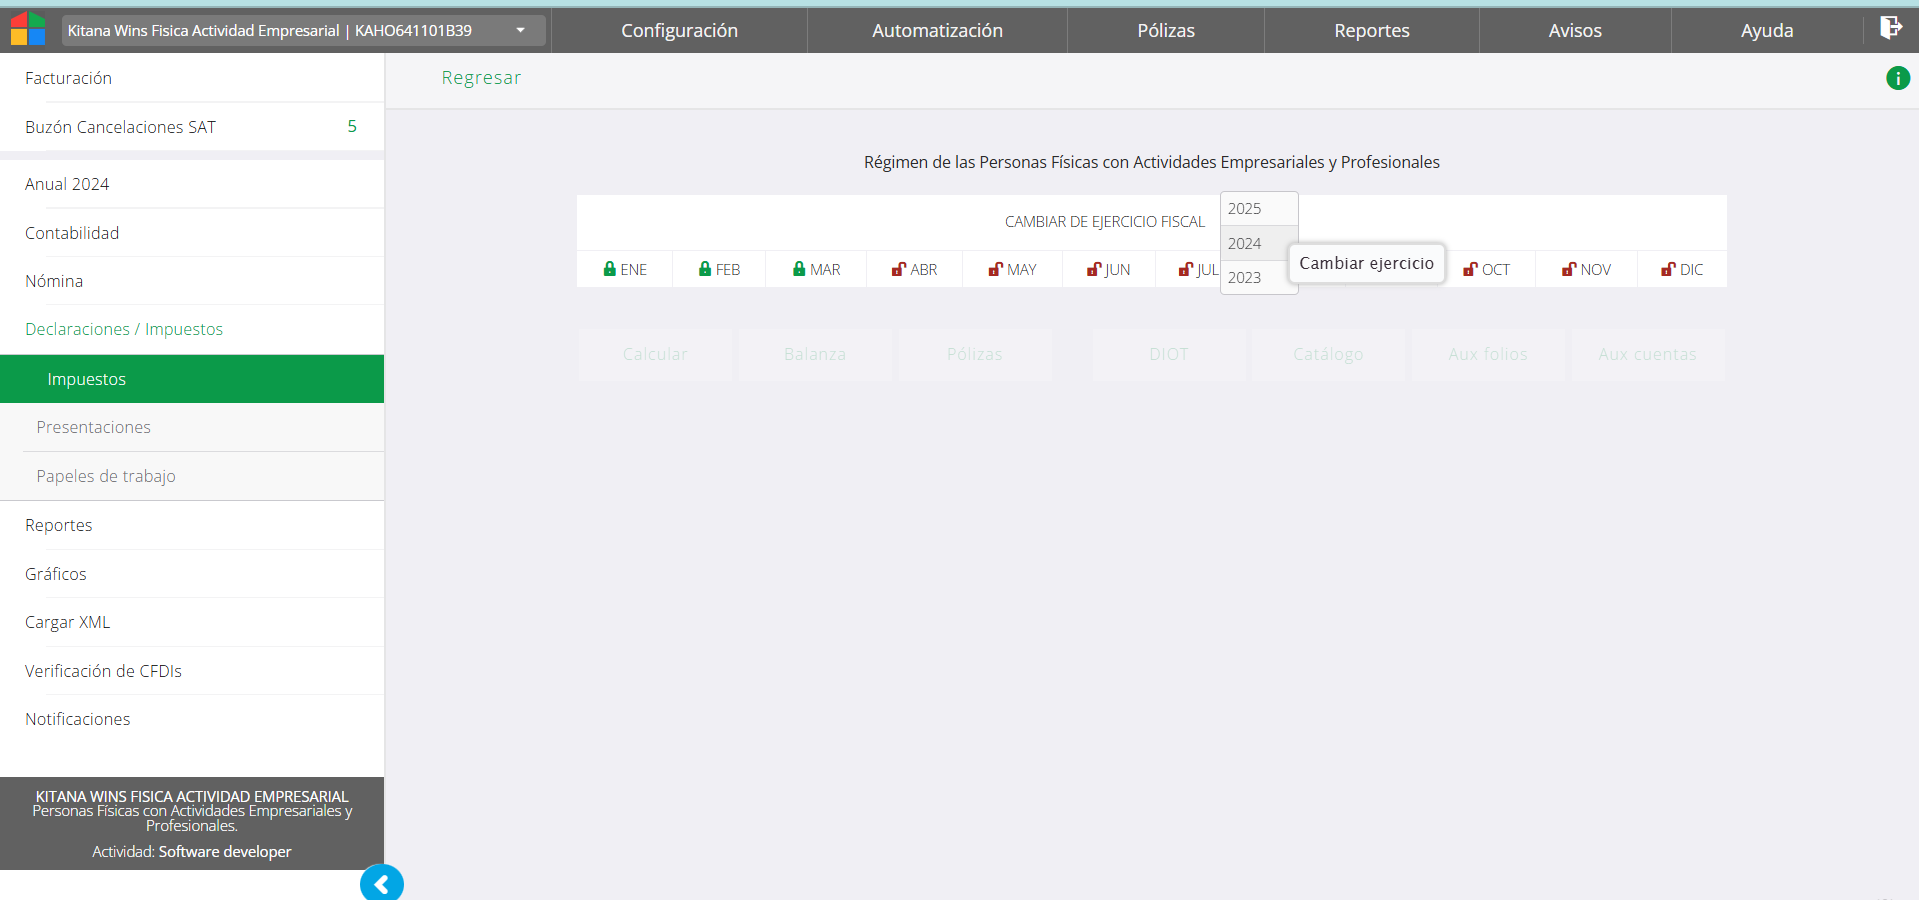Click the OCT red unlocked padlock
1919x900 pixels.
tap(1469, 269)
